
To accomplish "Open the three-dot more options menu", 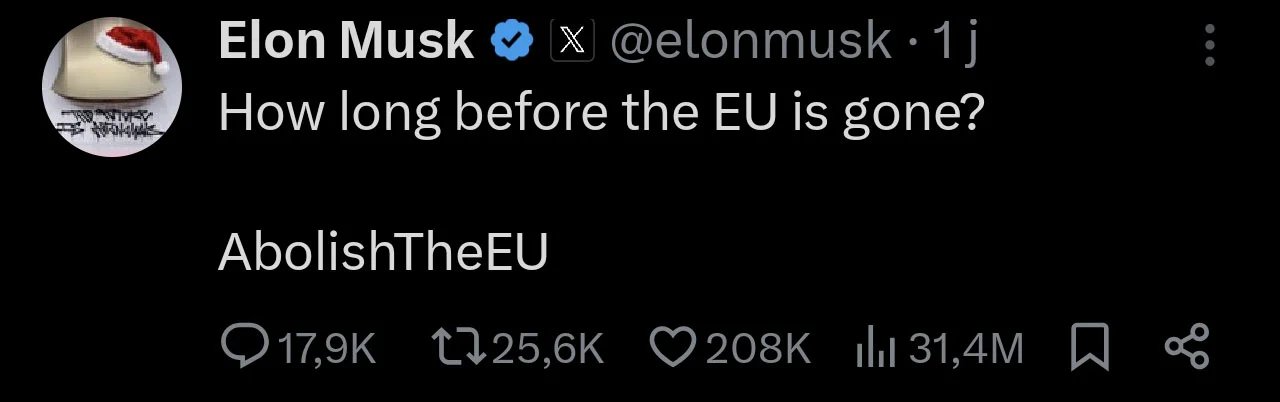I will click(x=1210, y=45).
